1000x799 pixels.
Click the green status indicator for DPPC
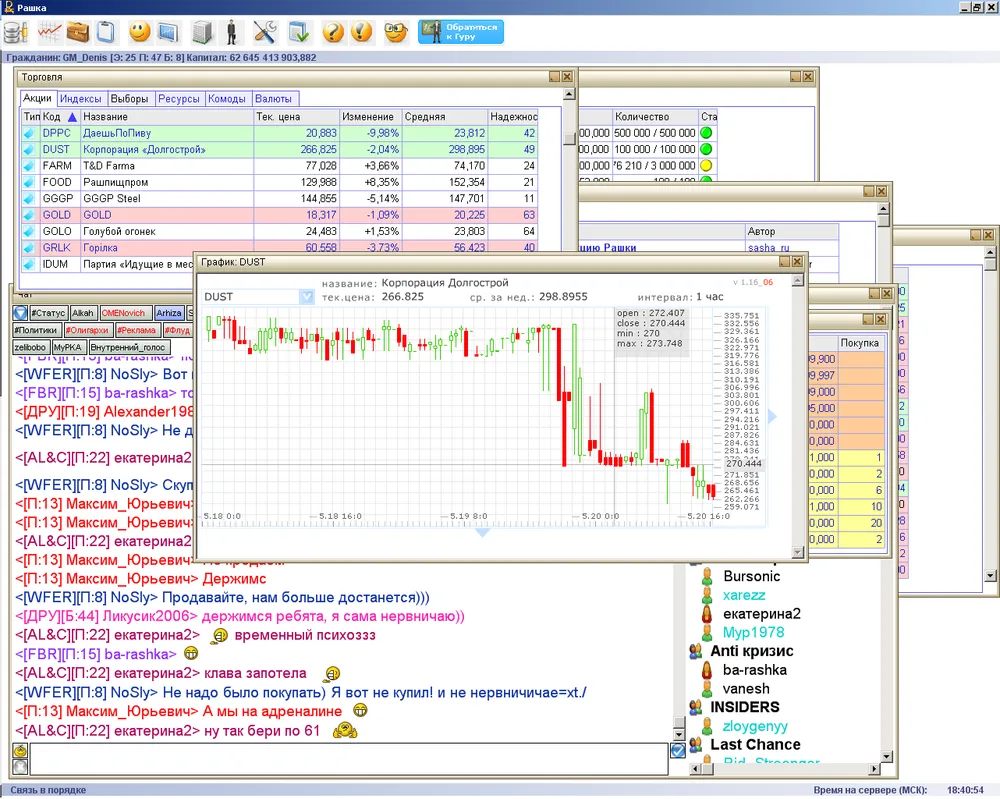pos(707,133)
